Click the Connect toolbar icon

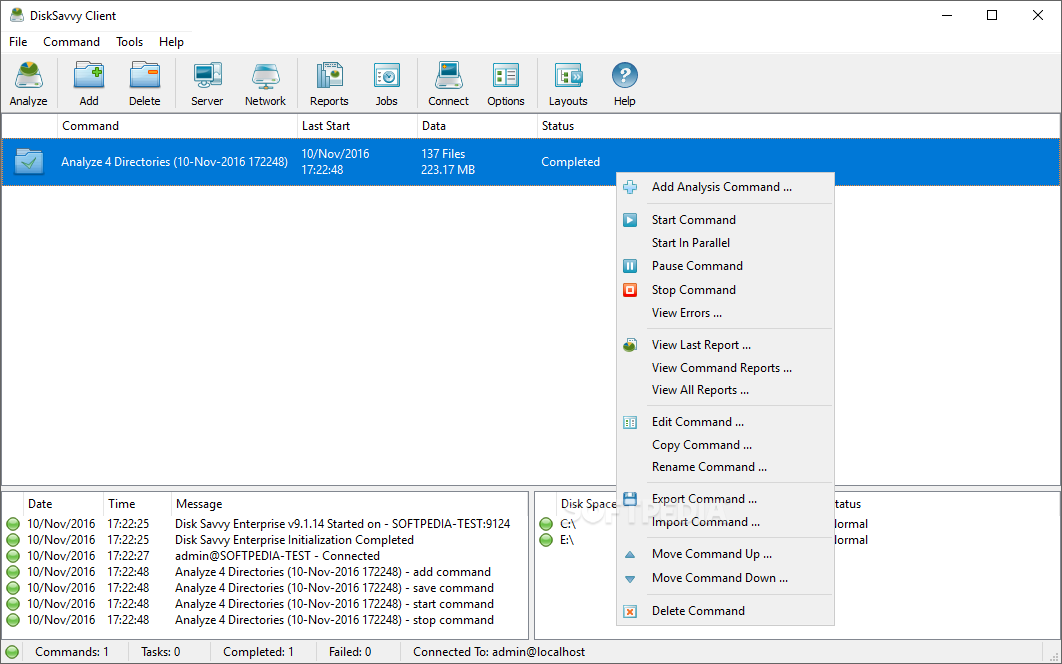click(448, 83)
